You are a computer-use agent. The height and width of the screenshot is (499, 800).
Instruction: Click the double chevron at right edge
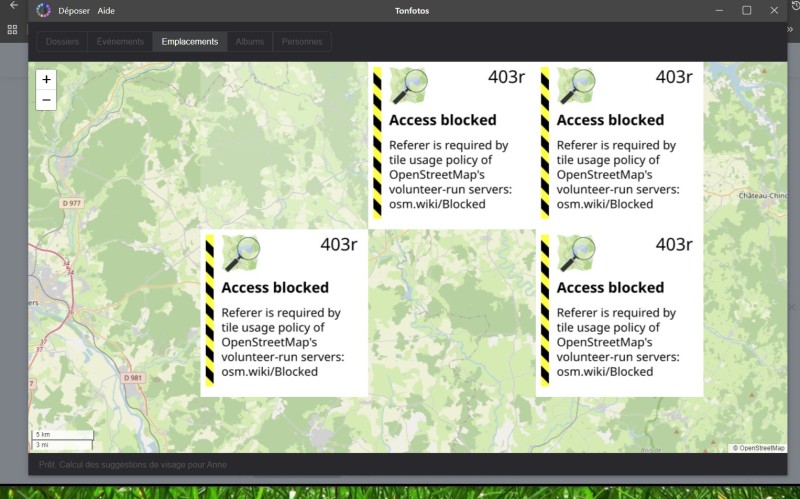(790, 30)
